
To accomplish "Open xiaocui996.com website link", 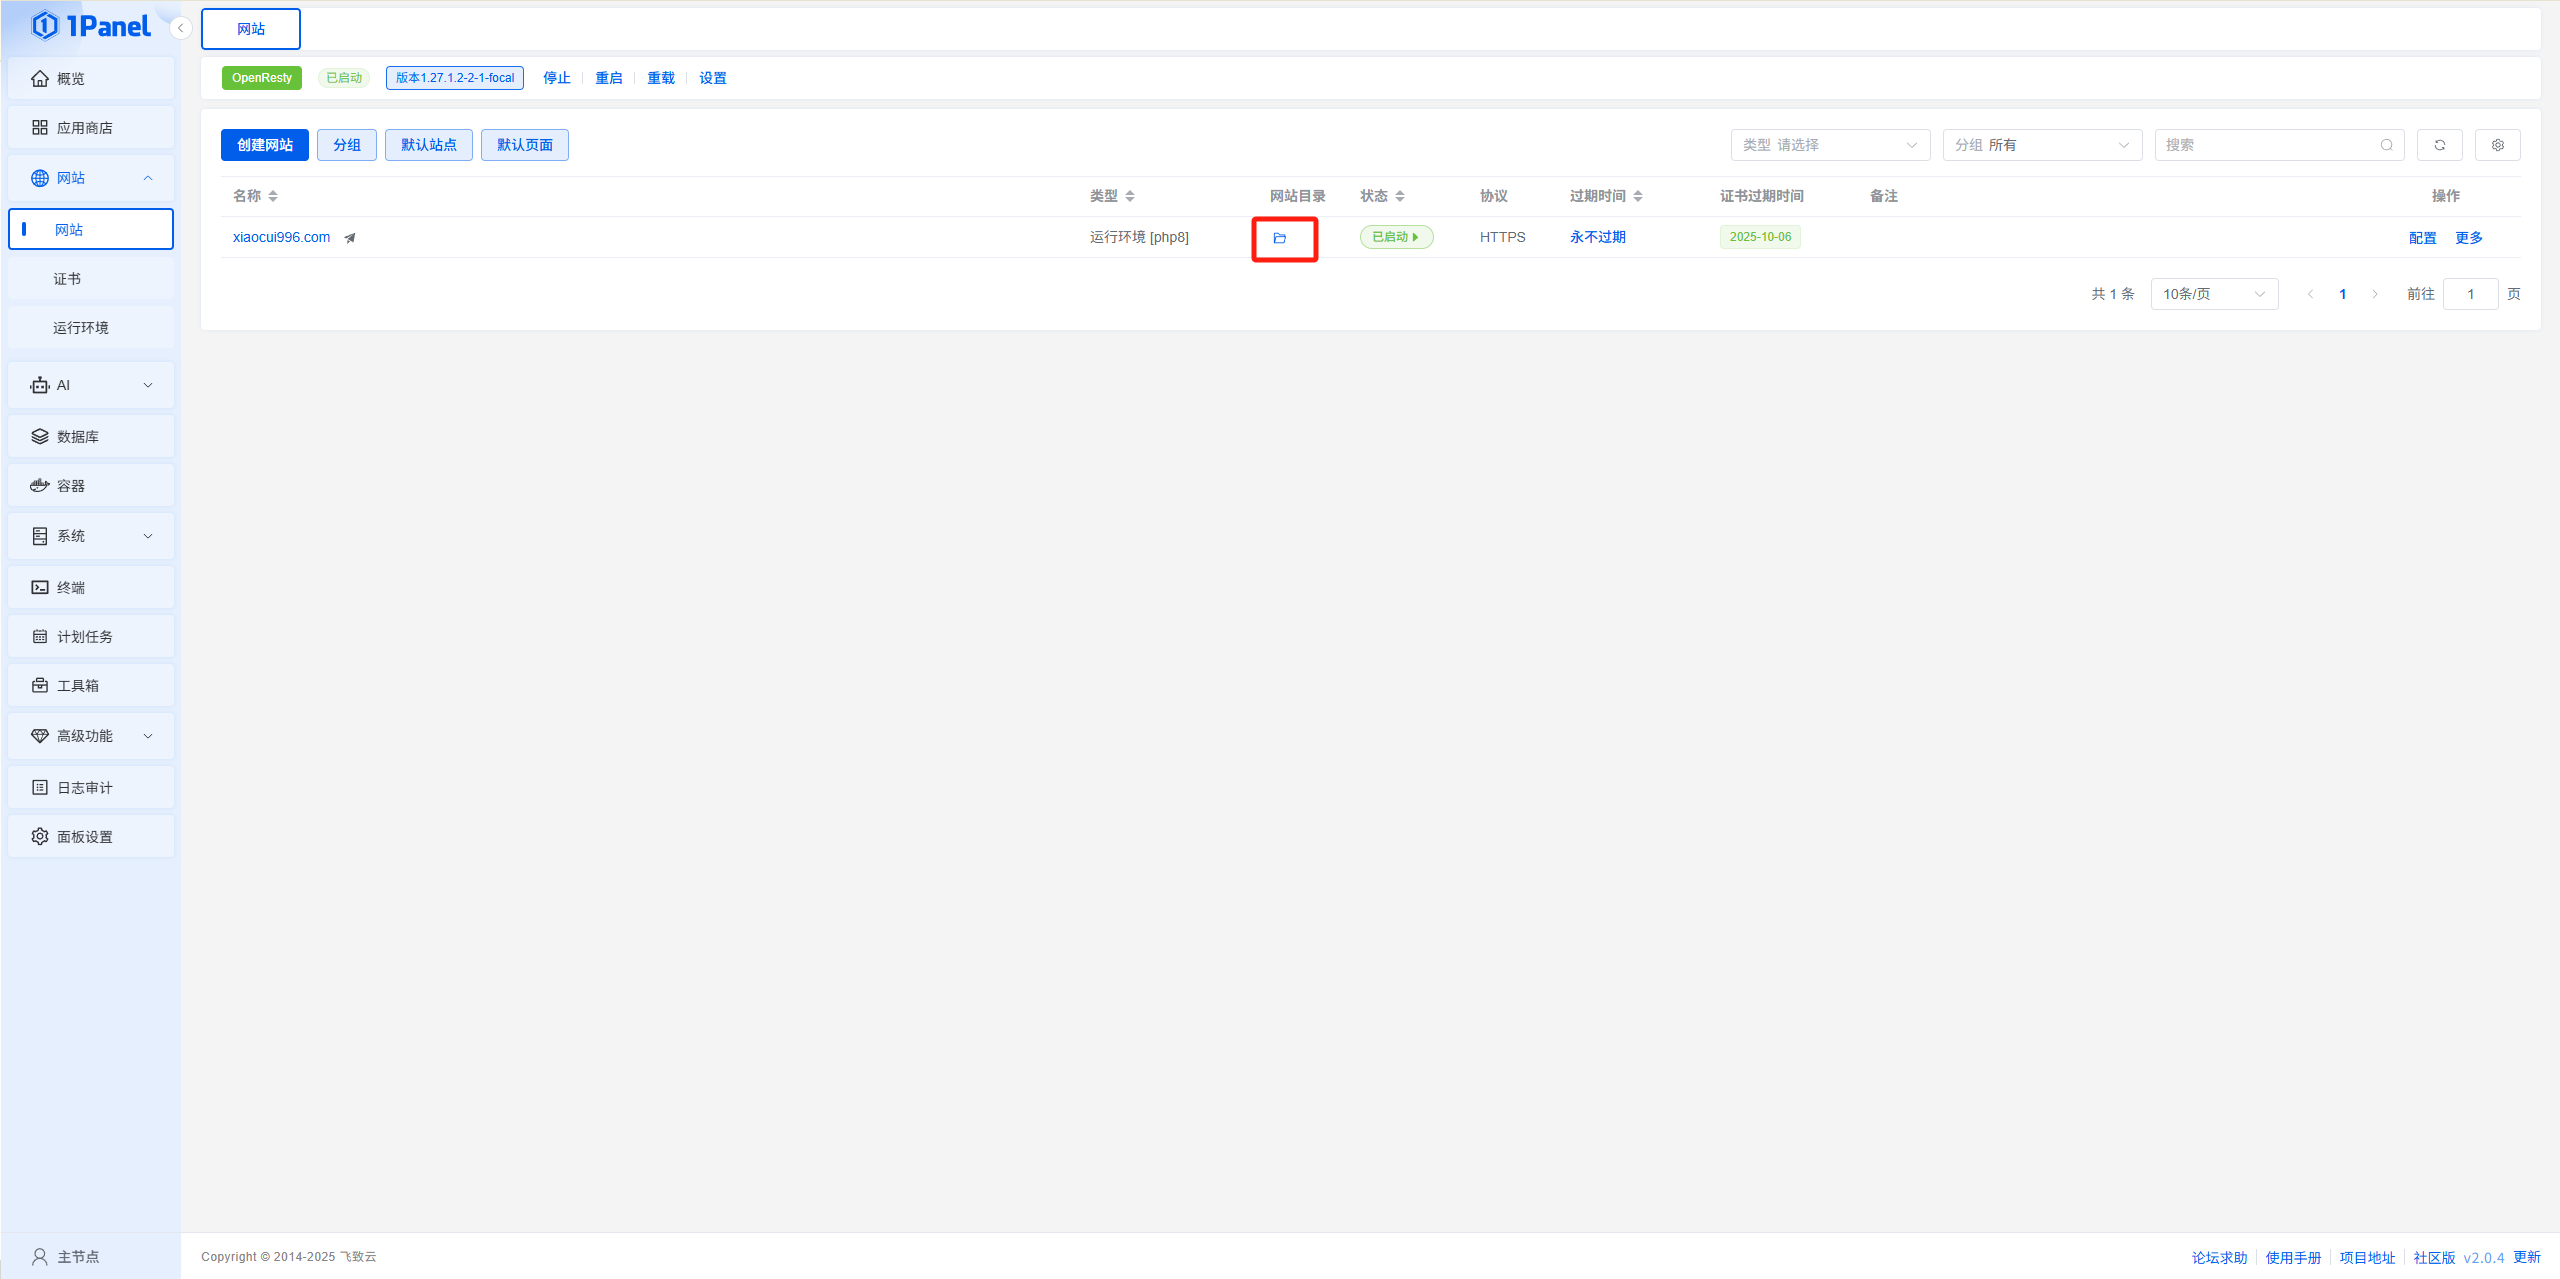I will pyautogui.click(x=281, y=237).
